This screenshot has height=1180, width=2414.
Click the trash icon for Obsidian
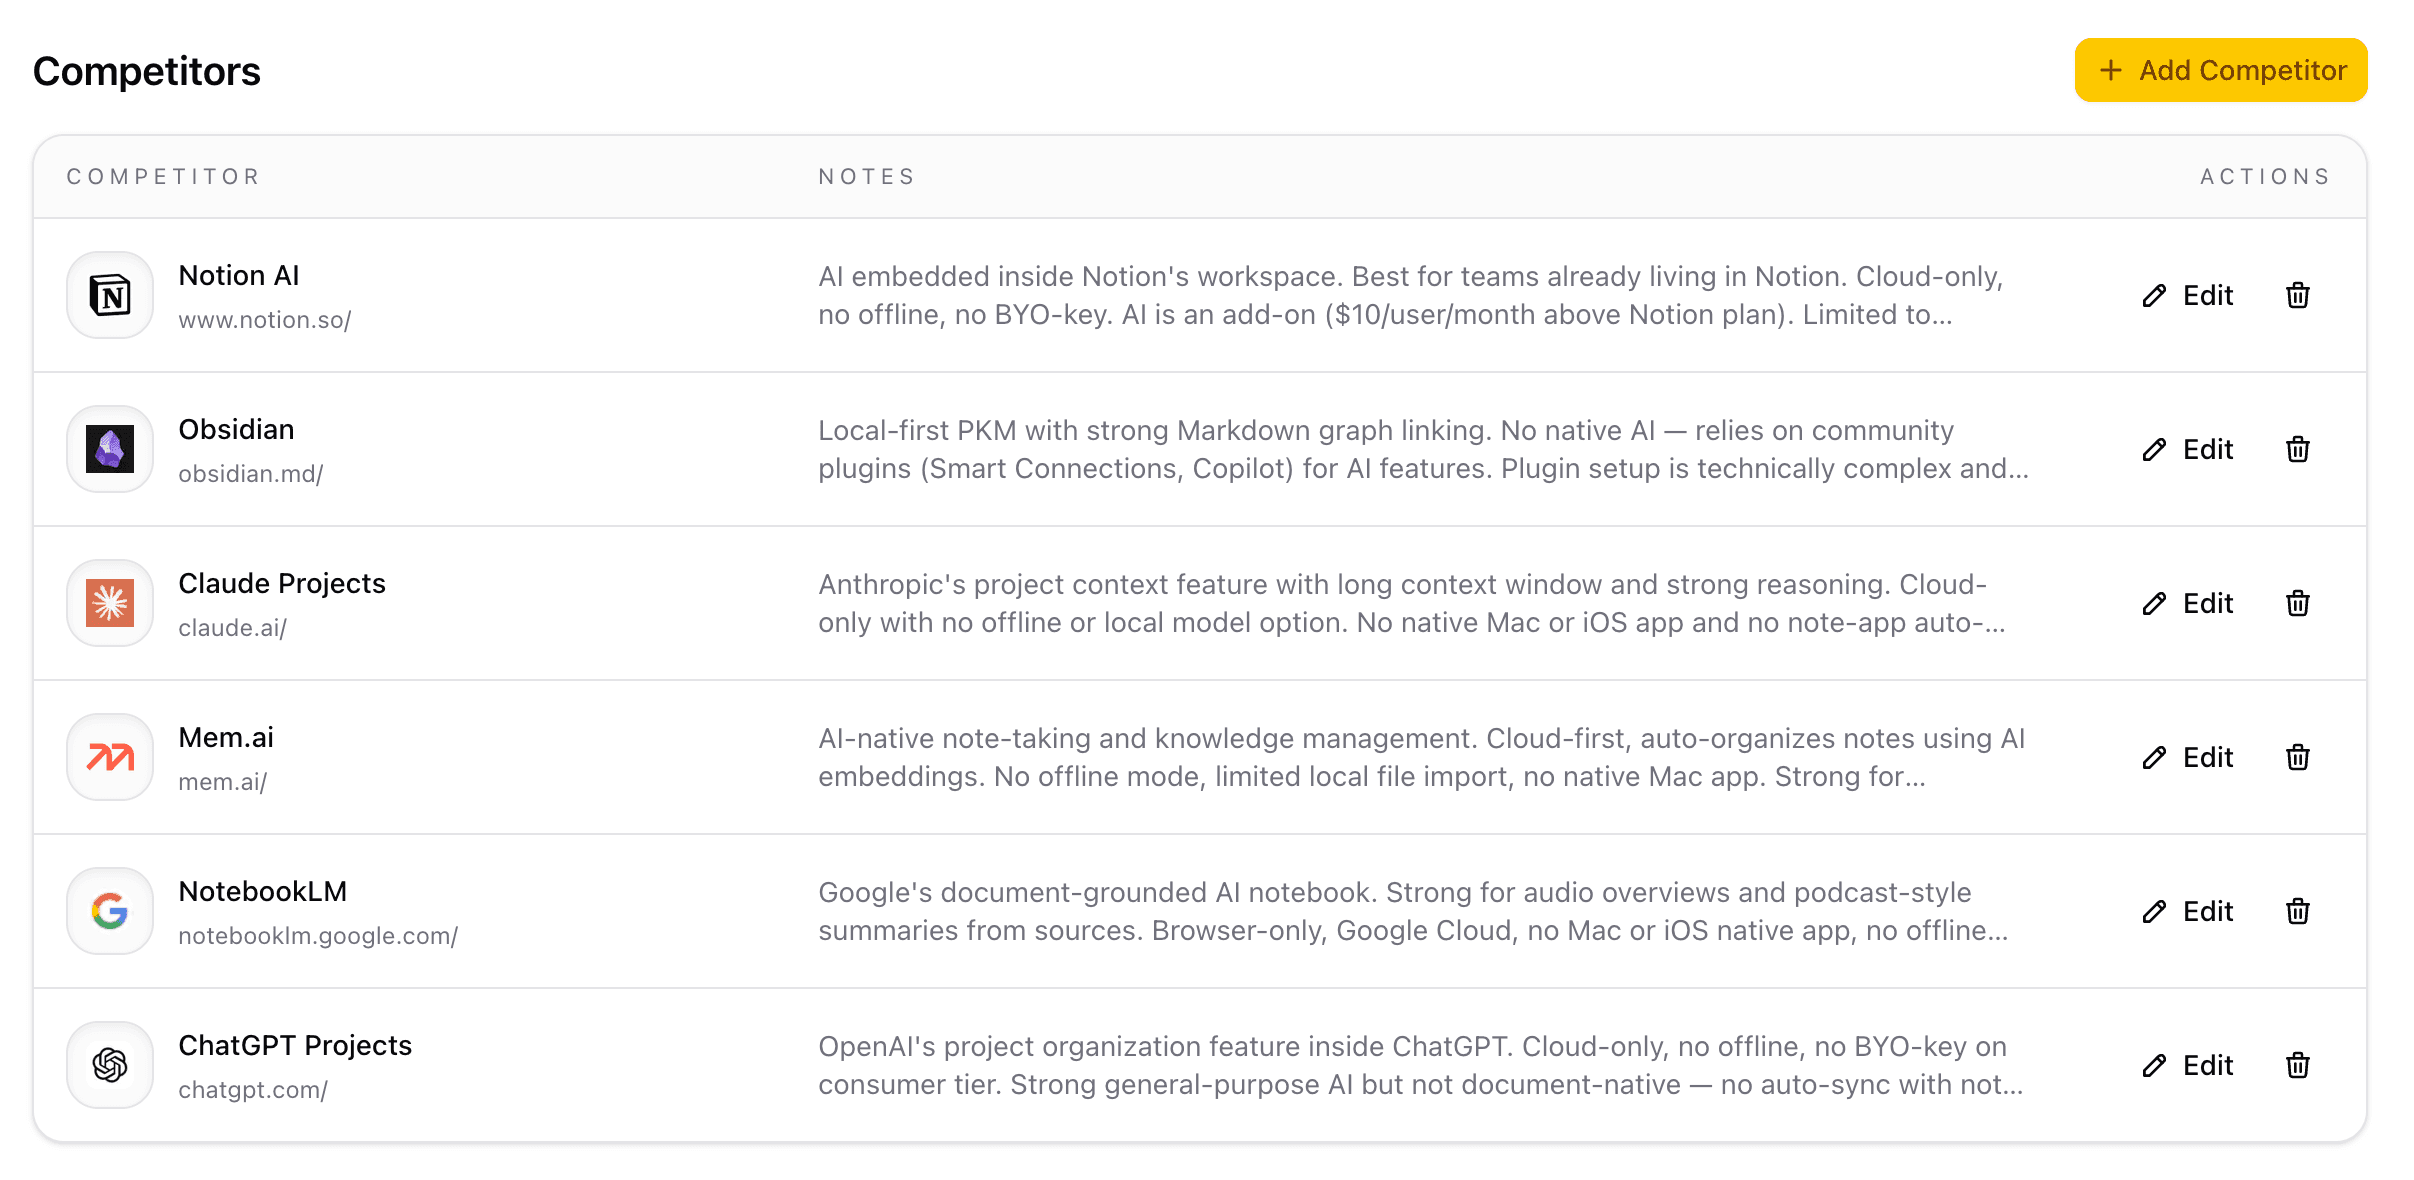point(2297,449)
